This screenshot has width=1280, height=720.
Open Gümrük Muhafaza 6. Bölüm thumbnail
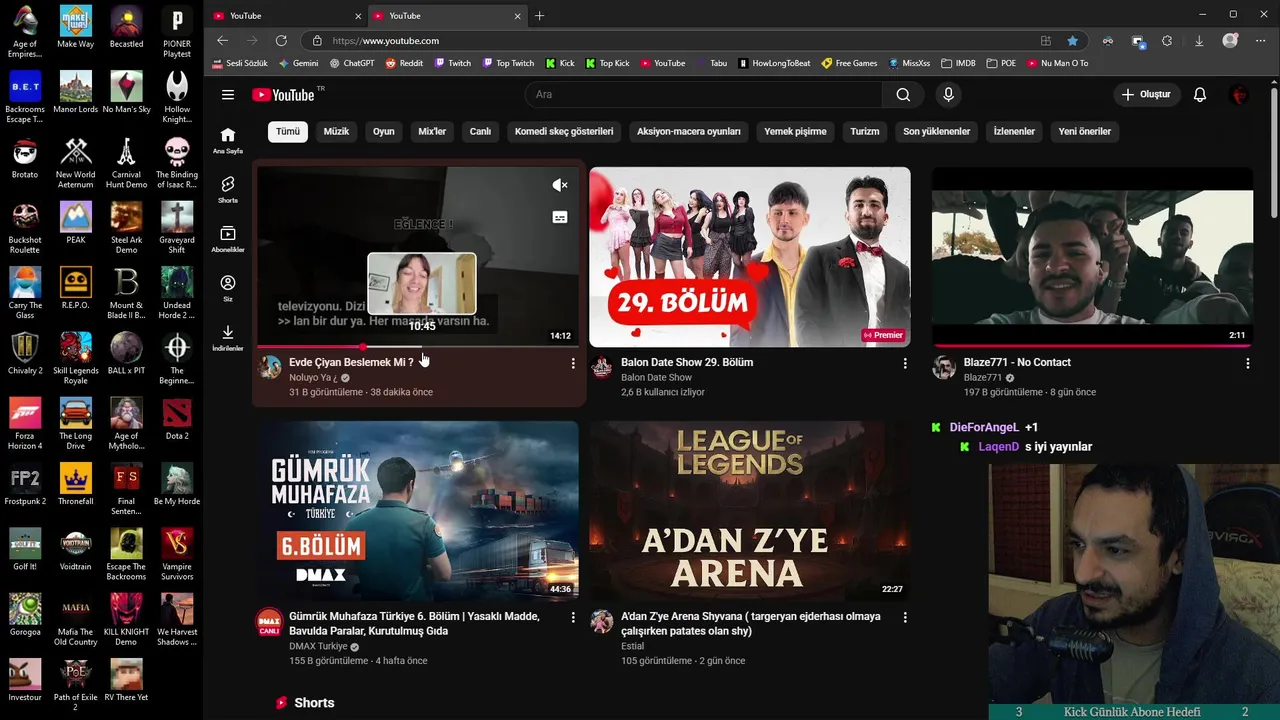(418, 511)
